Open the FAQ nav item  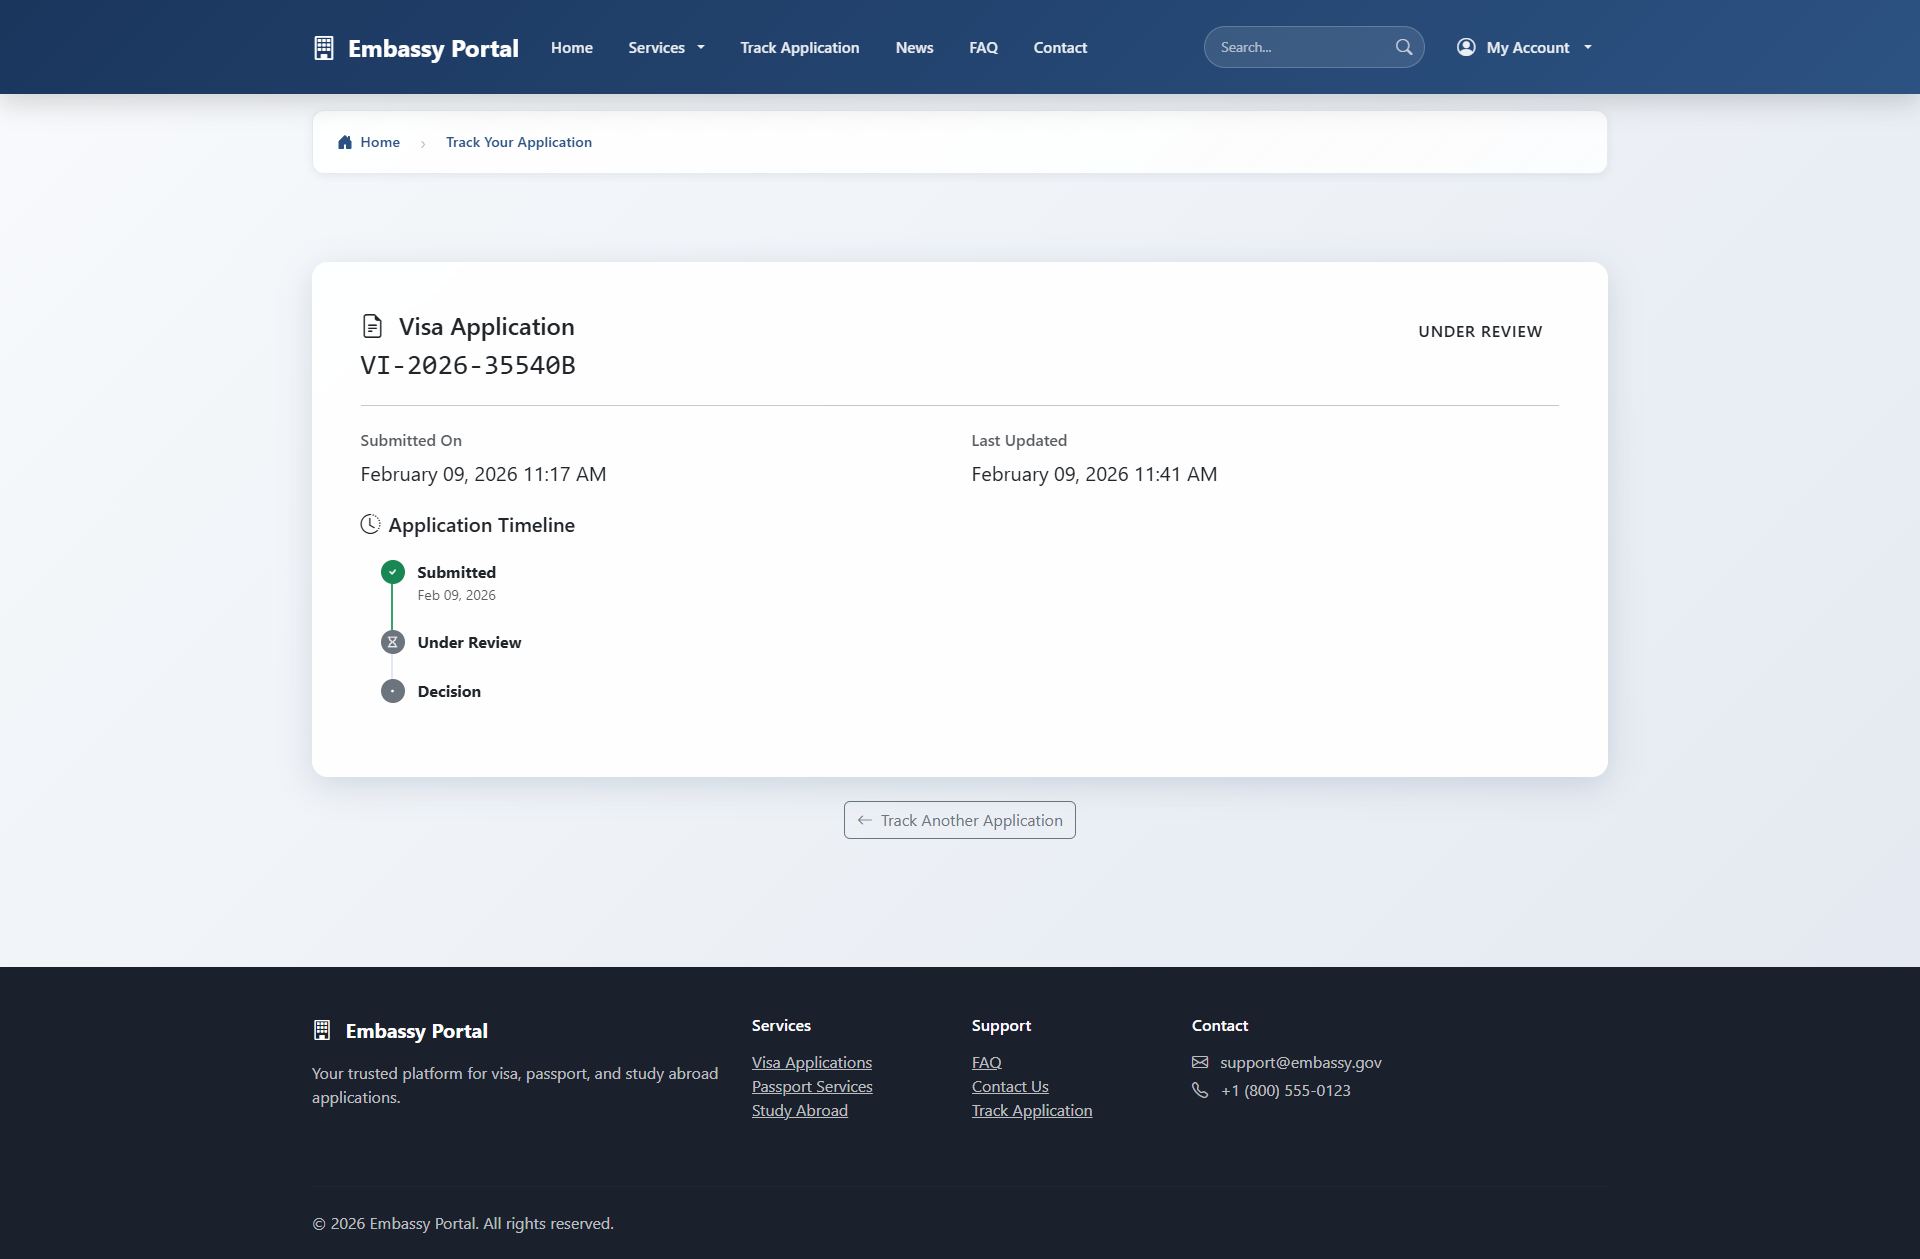tap(983, 47)
